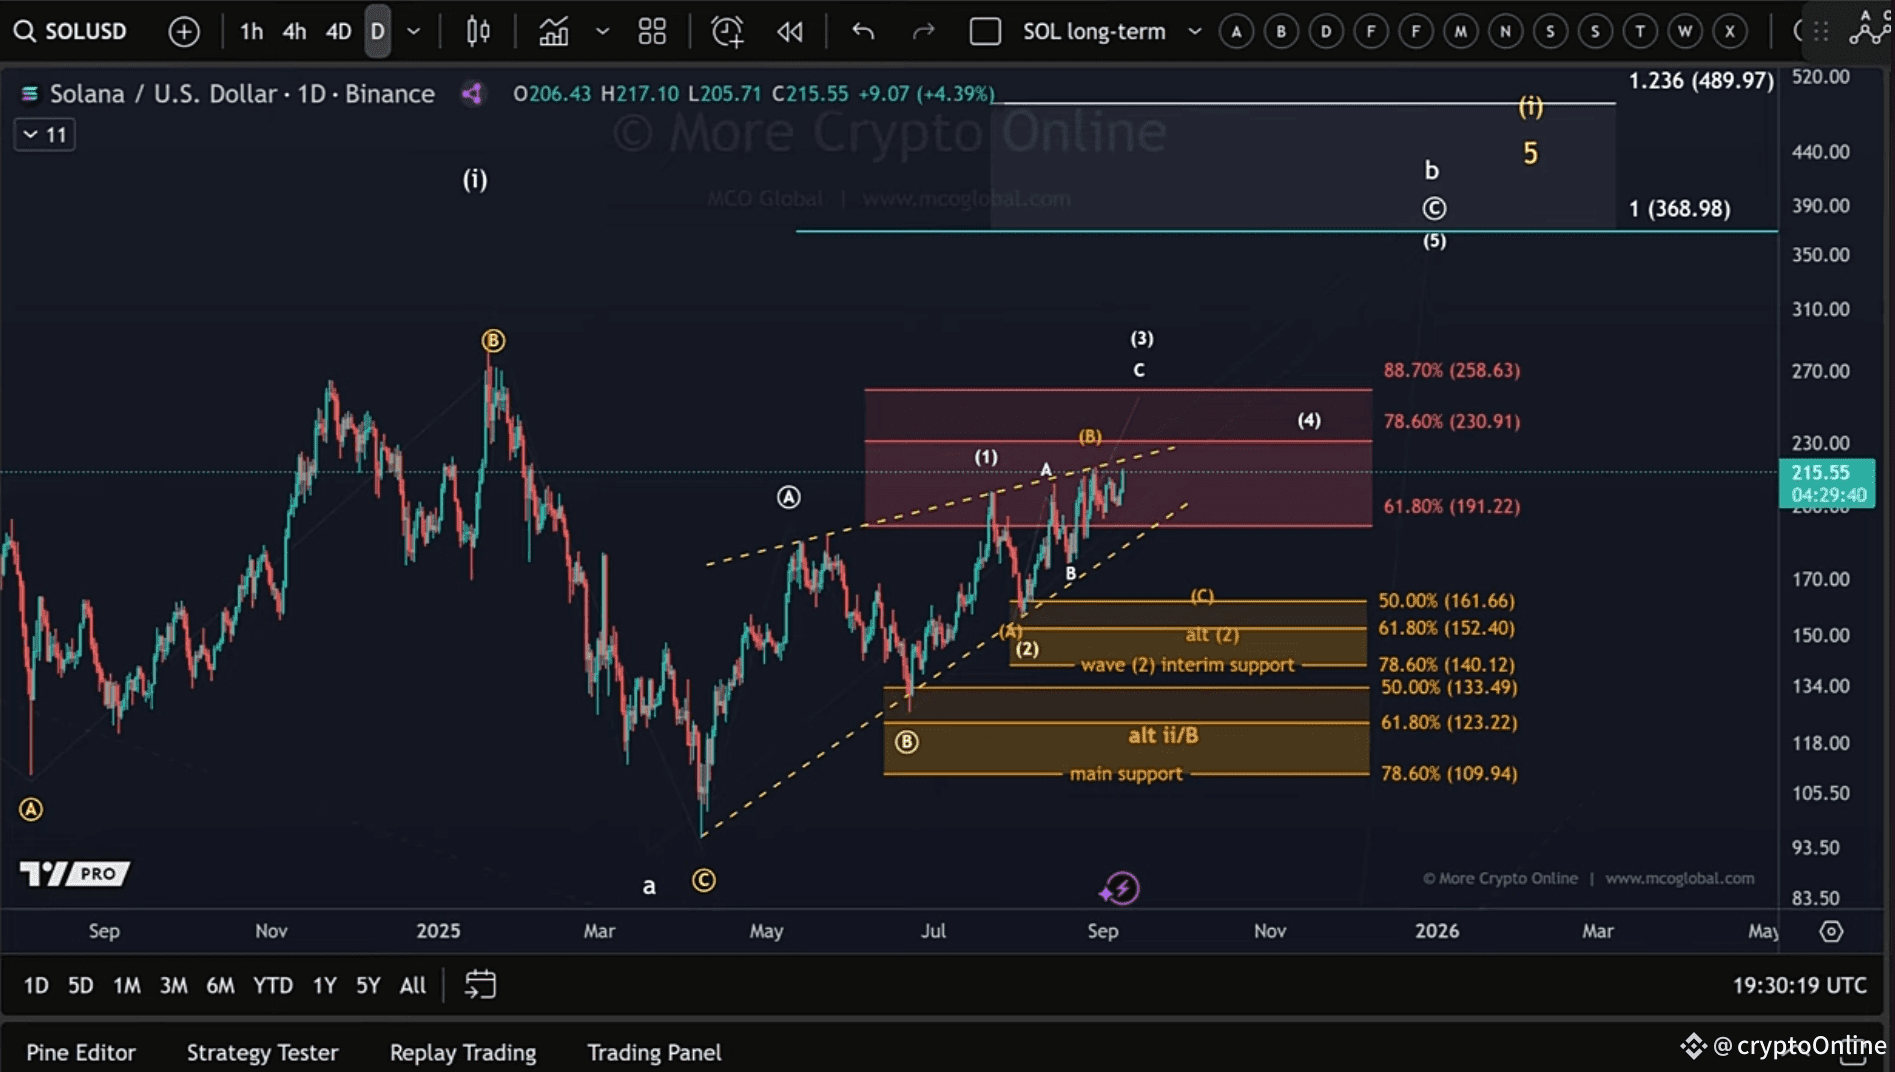Click the circled B quick-access button
The height and width of the screenshot is (1072, 1895).
[1281, 32]
